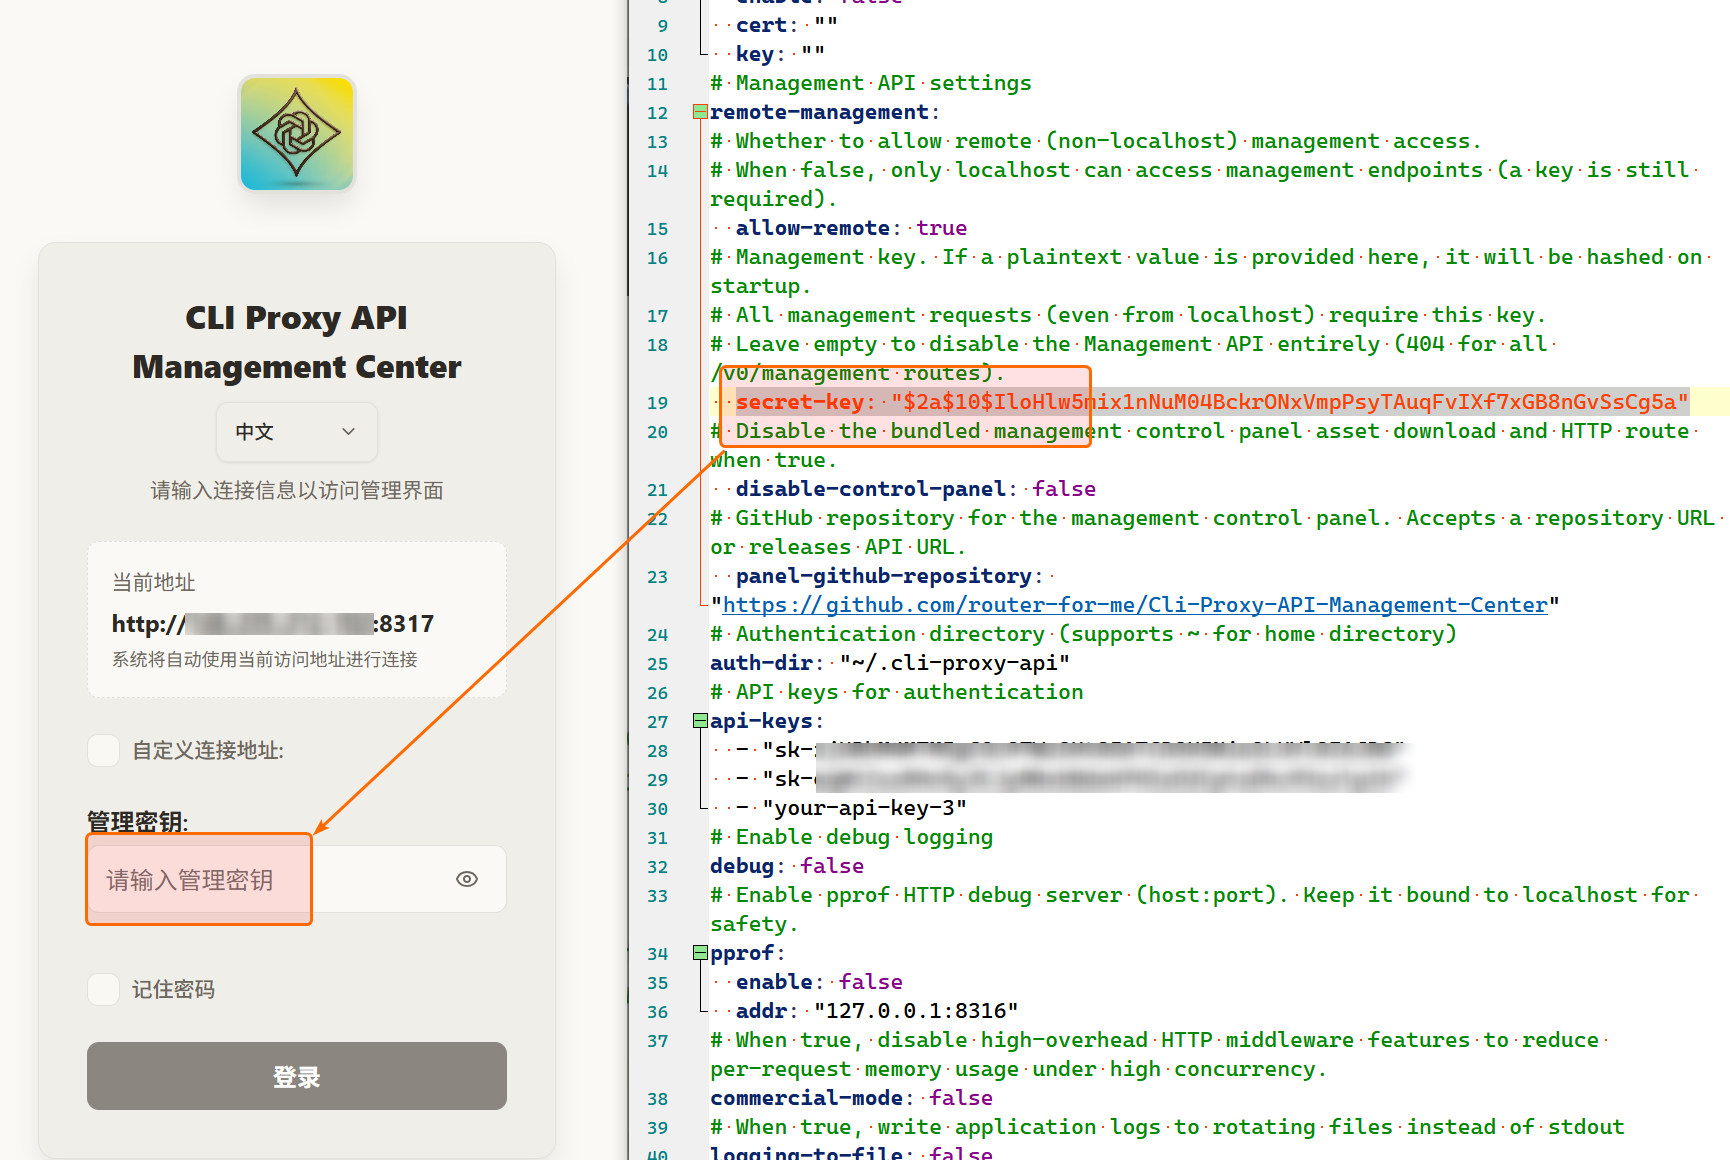Click the "your-api-key-3" entry

[864, 808]
